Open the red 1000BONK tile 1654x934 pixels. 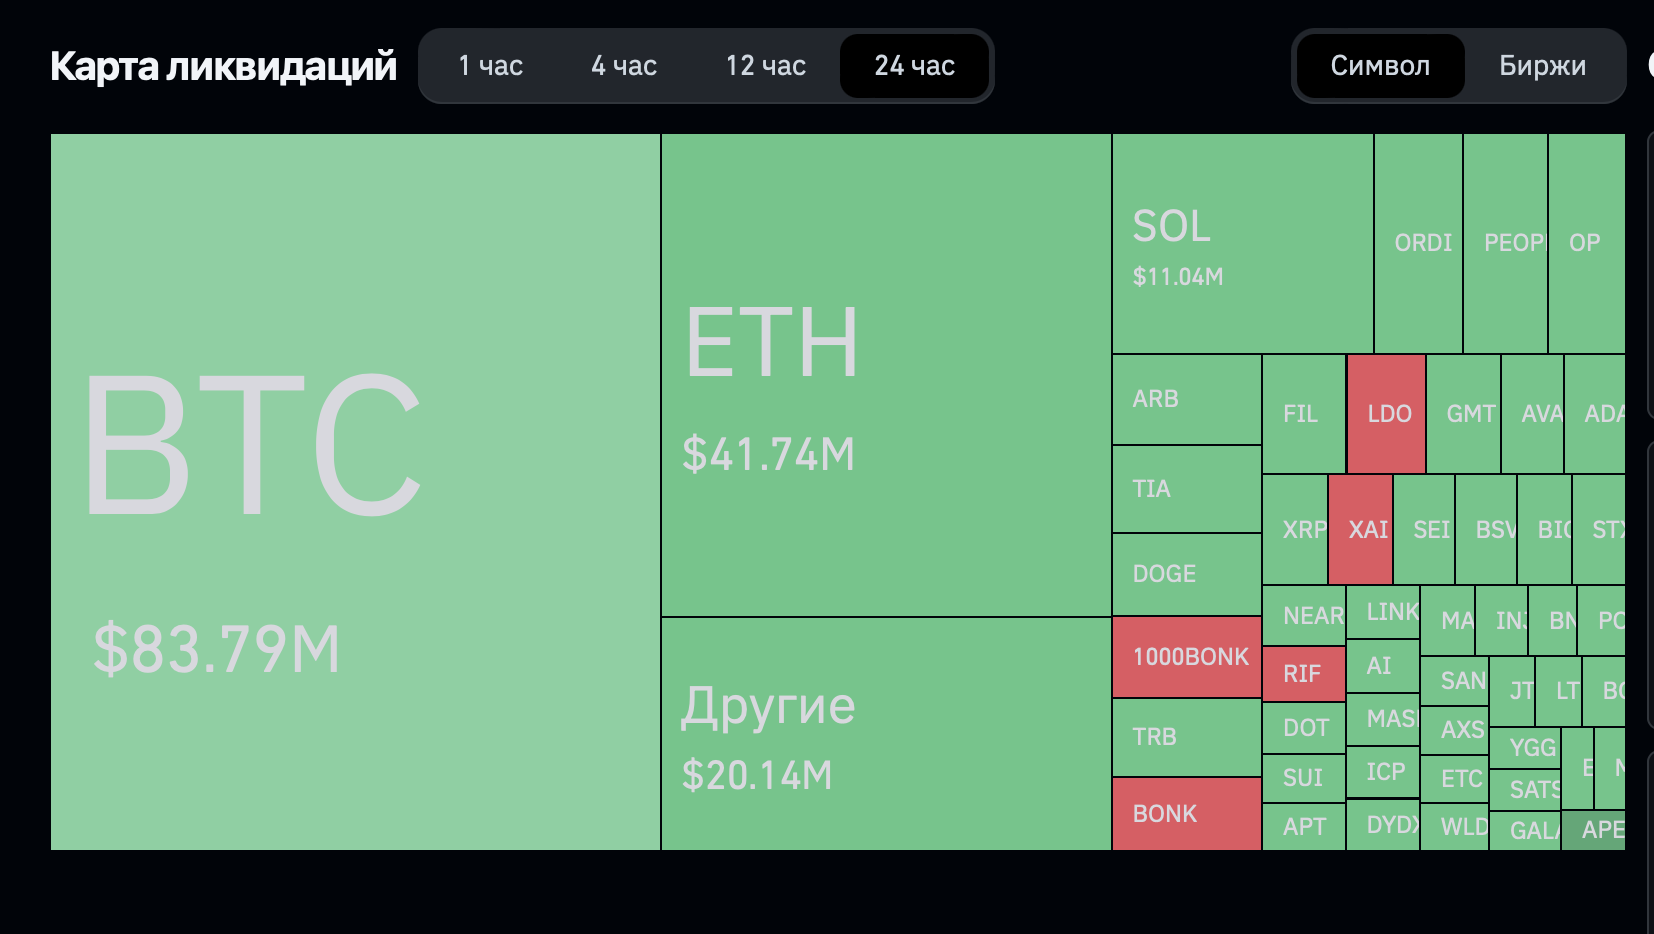[1187, 657]
